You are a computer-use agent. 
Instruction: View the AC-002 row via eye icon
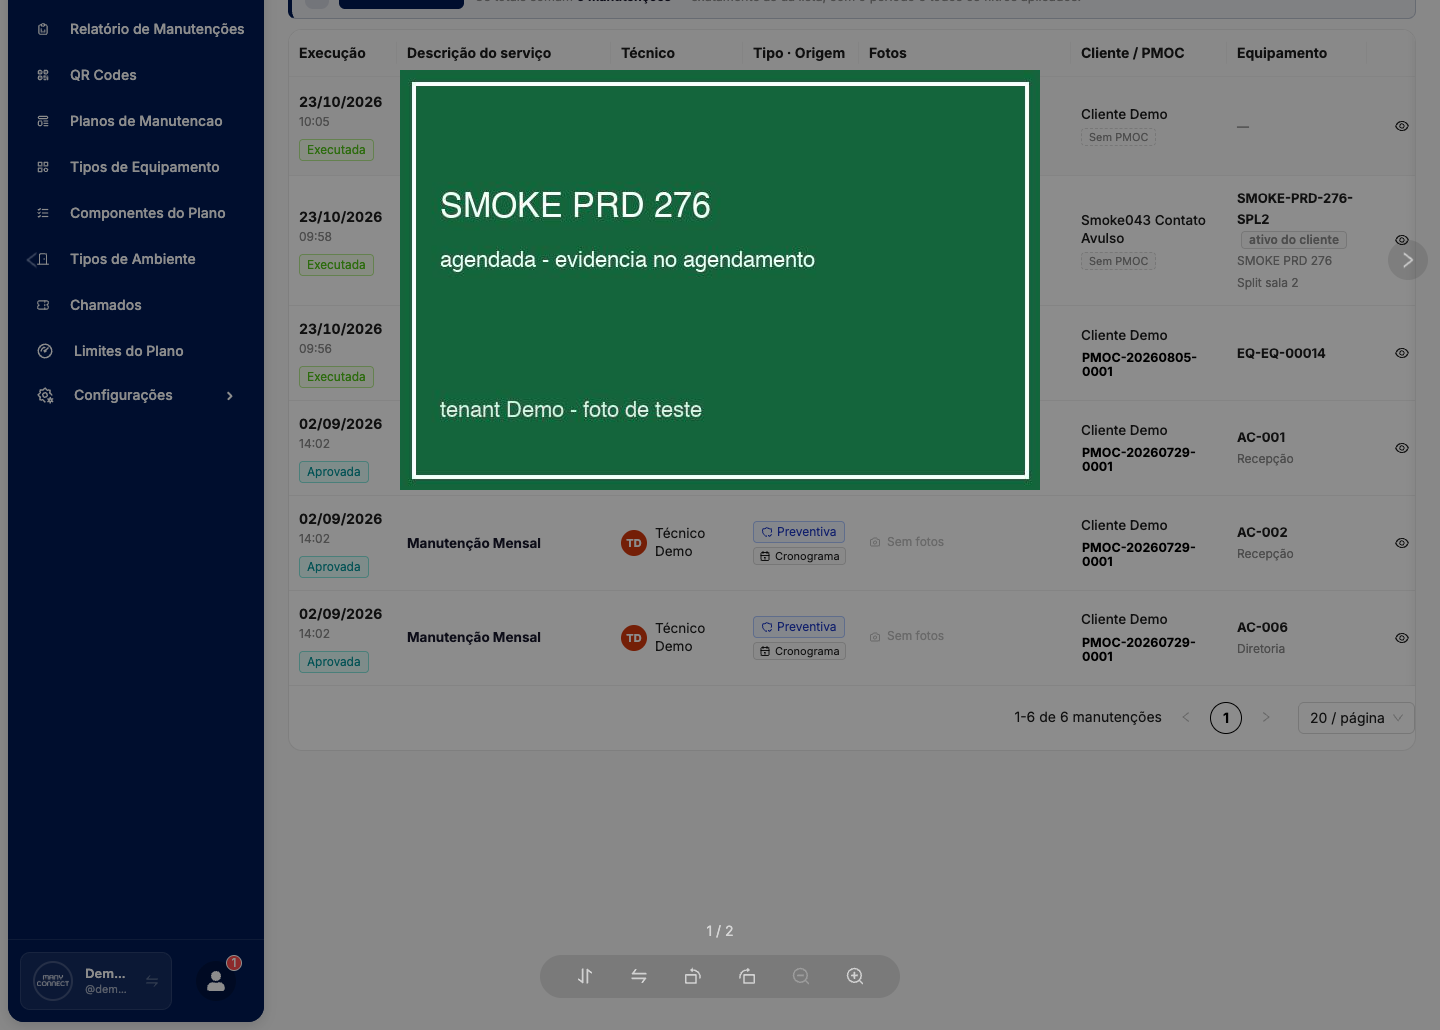coord(1402,543)
